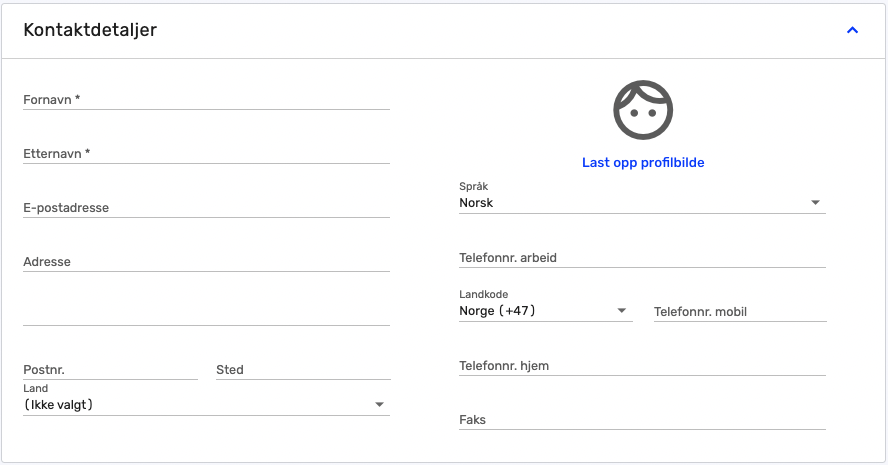Click the Kontaktdetaljer section header title
Image resolution: width=888 pixels, height=465 pixels.
90,30
